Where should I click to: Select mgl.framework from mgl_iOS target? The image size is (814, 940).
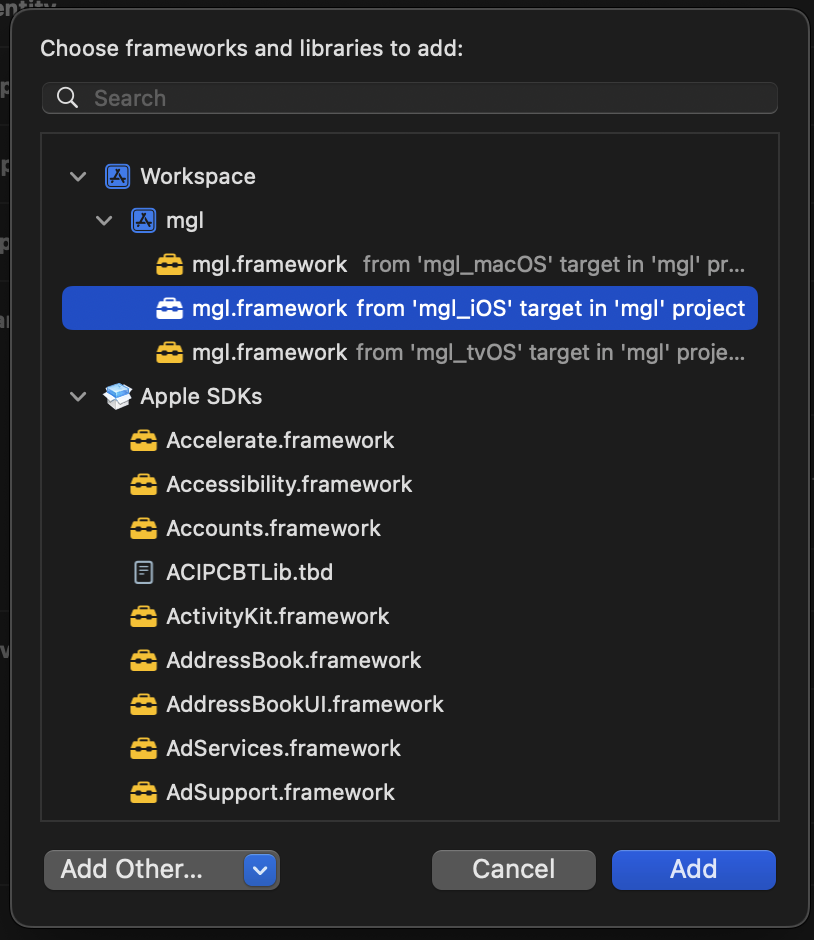click(410, 308)
